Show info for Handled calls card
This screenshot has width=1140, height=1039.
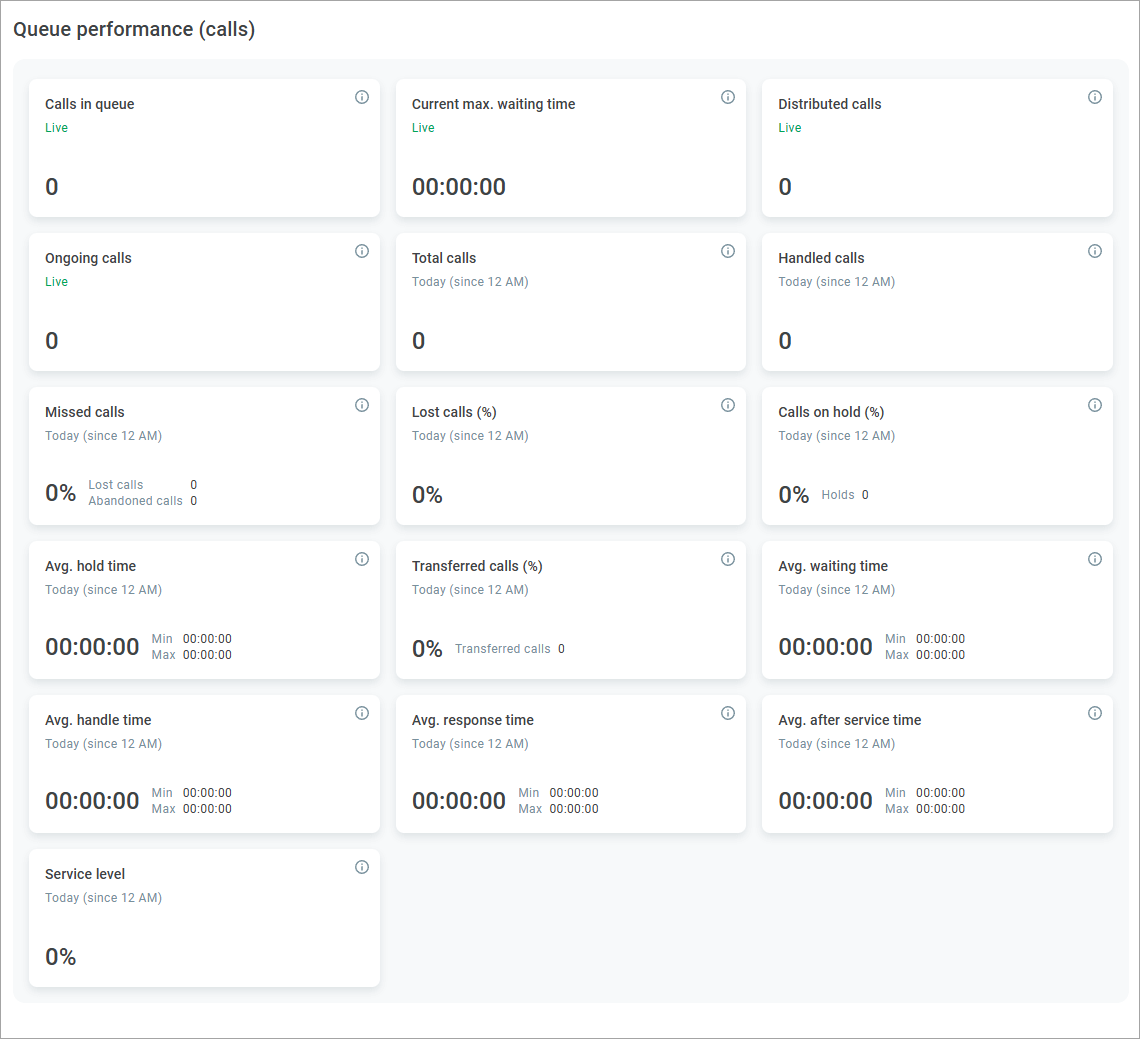pos(1095,251)
